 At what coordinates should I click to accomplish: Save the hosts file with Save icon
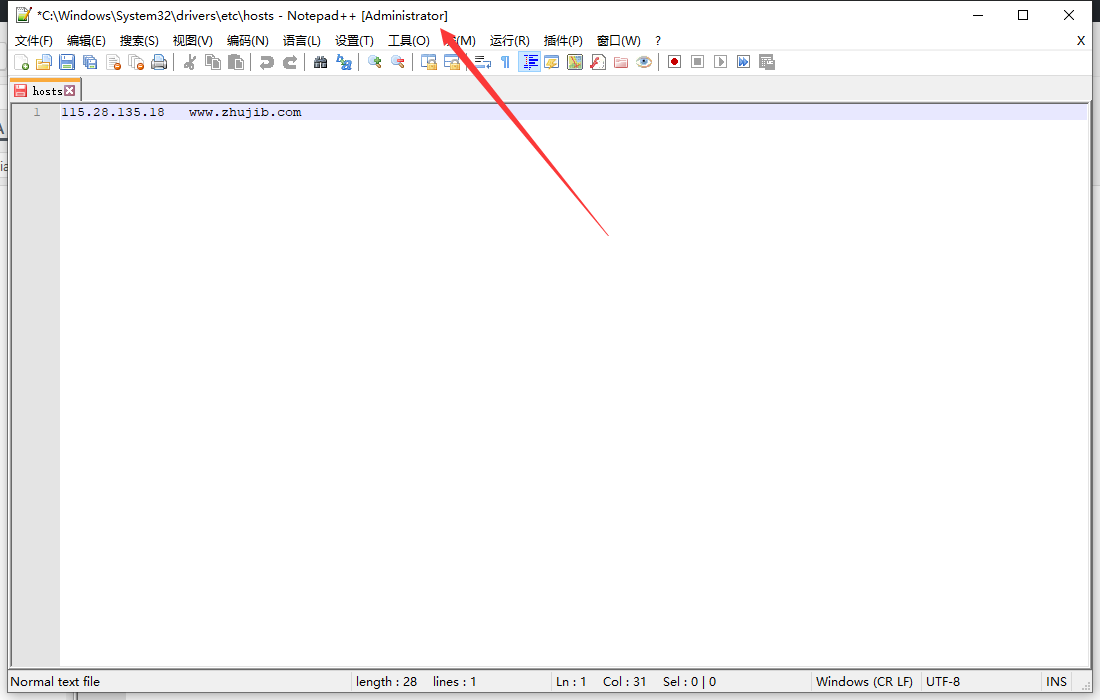point(67,62)
